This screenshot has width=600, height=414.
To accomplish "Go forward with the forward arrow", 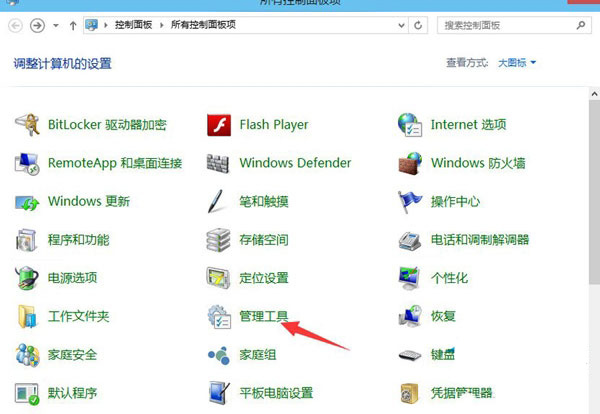I will pyautogui.click(x=37, y=26).
